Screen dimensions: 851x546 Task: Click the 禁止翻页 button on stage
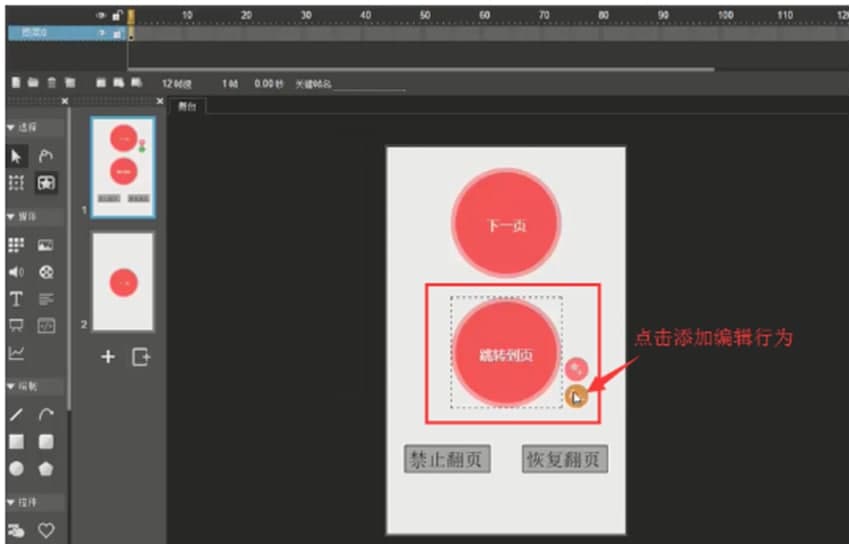[x=446, y=459]
